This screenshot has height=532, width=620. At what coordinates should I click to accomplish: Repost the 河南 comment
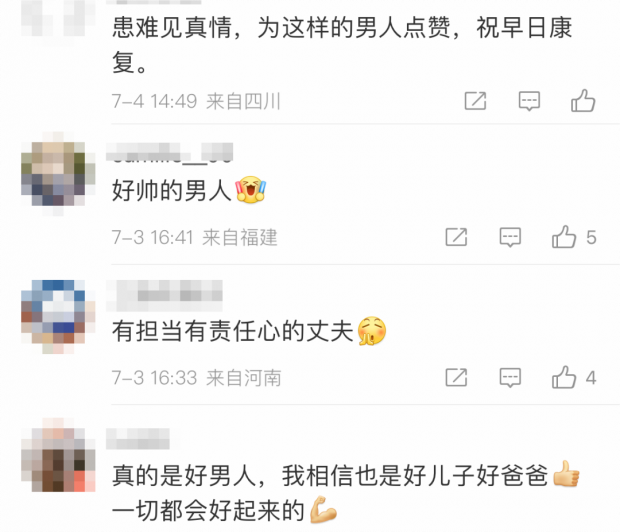click(x=456, y=377)
